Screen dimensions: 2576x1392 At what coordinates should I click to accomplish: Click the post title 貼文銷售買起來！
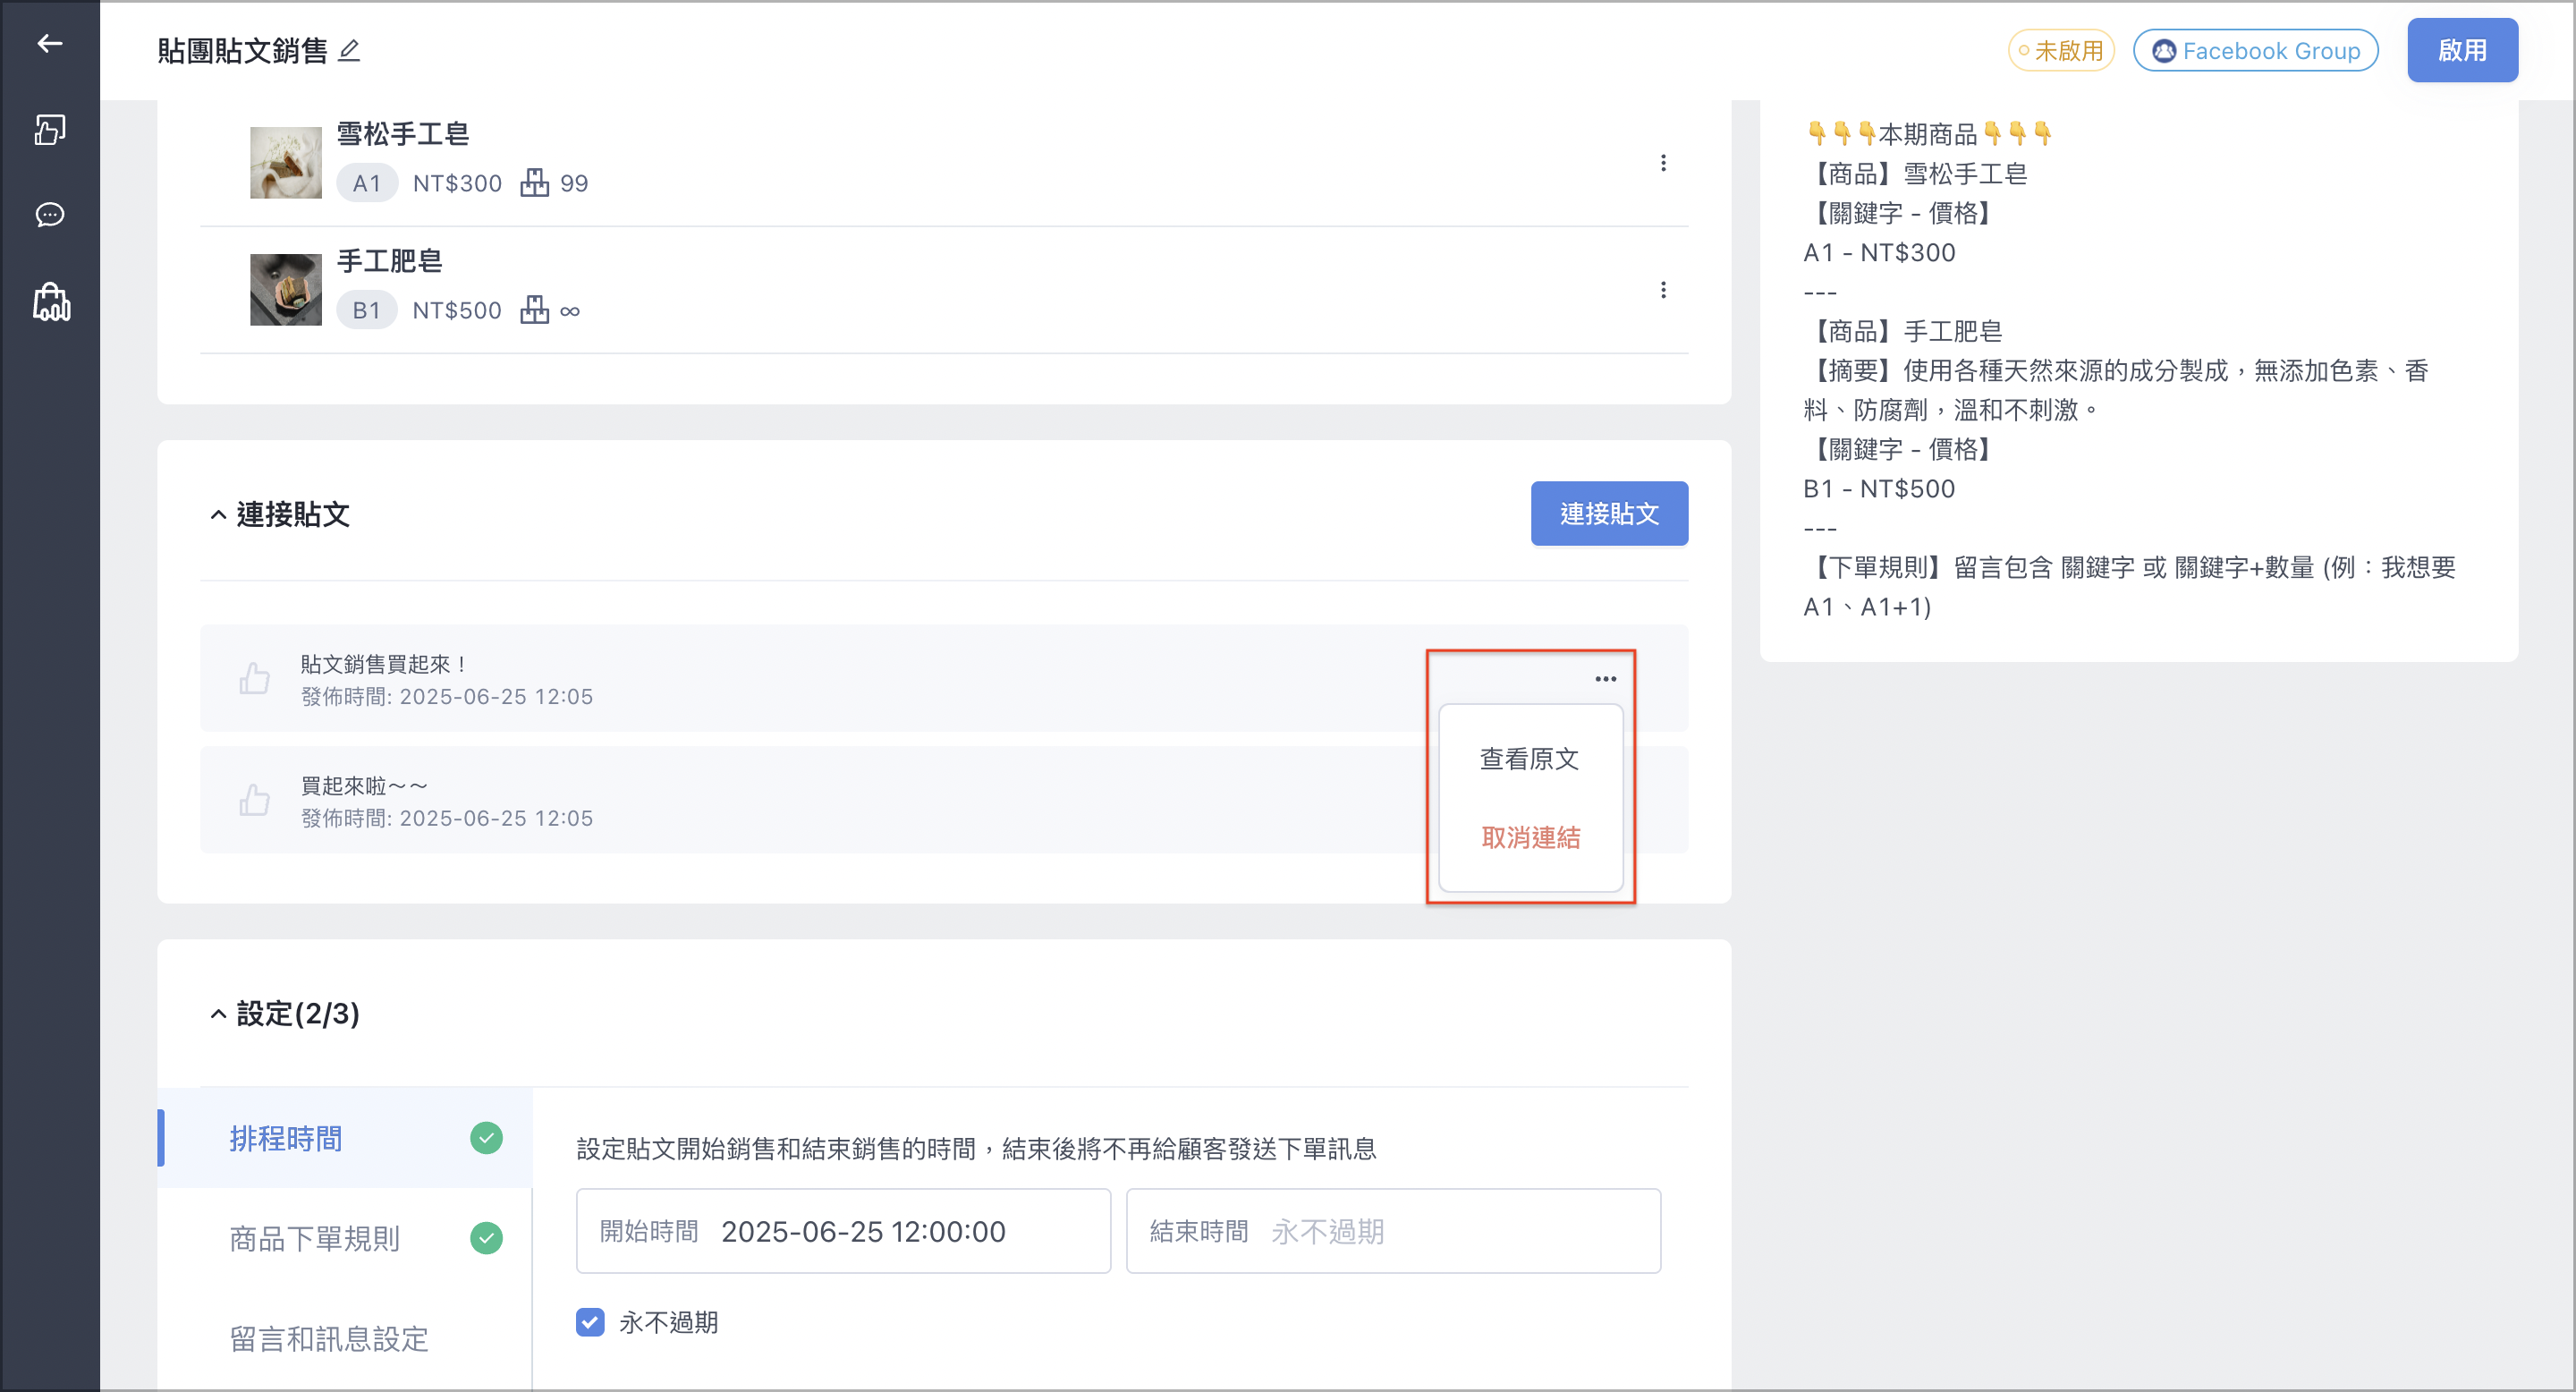385,664
